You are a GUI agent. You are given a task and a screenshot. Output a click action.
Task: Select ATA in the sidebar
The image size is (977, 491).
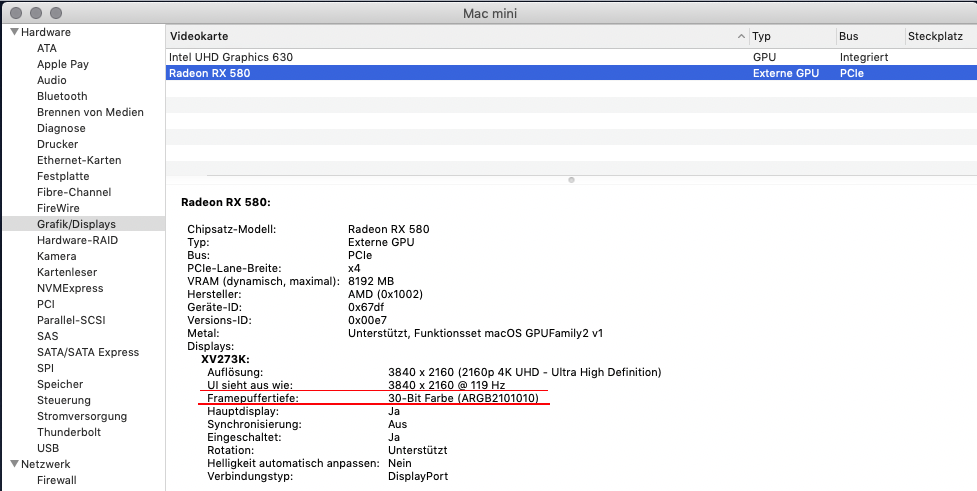pyautogui.click(x=47, y=48)
